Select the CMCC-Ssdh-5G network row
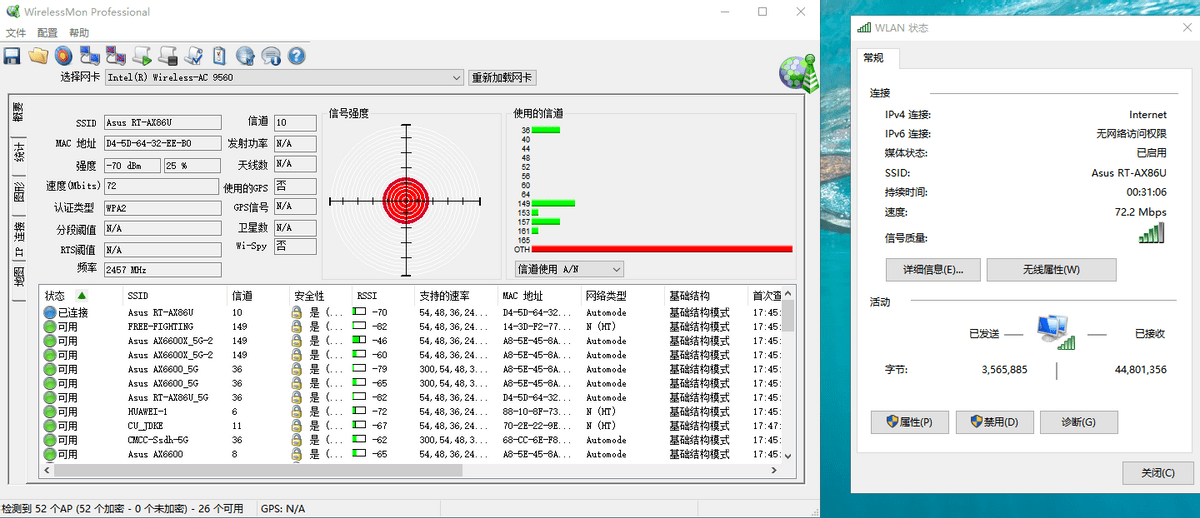Image resolution: width=1200 pixels, height=518 pixels. coord(410,440)
